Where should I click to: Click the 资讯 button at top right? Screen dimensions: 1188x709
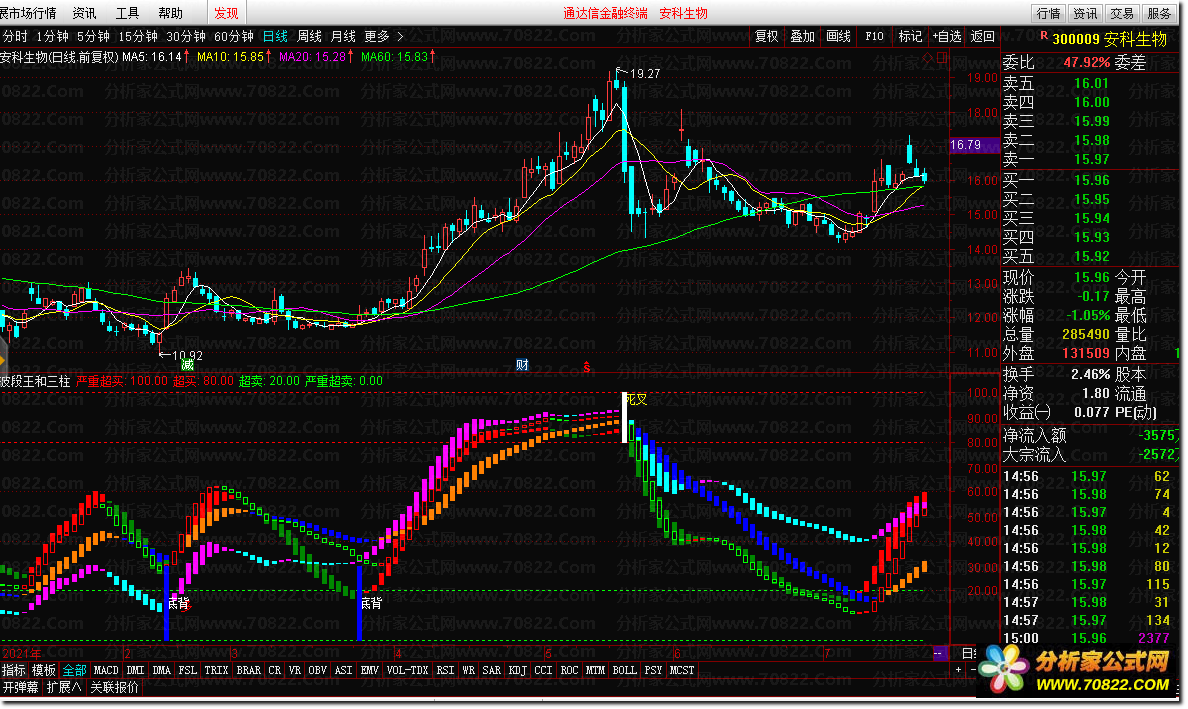[x=1085, y=13]
